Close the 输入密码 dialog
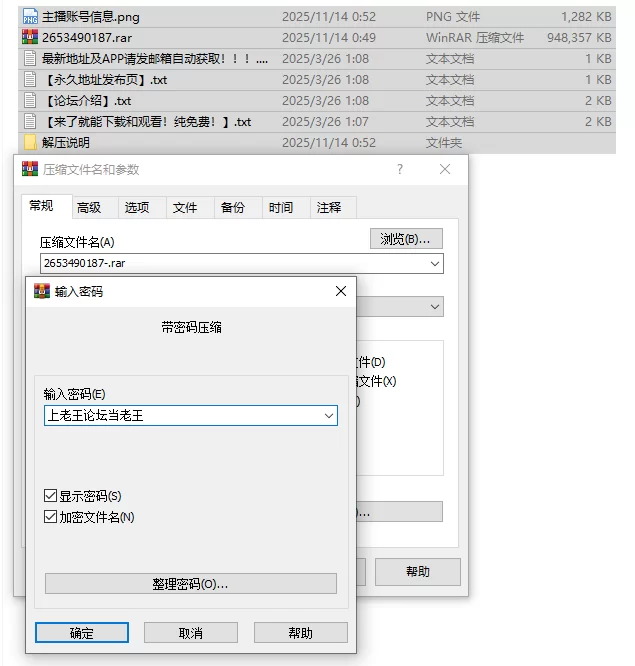 [341, 291]
